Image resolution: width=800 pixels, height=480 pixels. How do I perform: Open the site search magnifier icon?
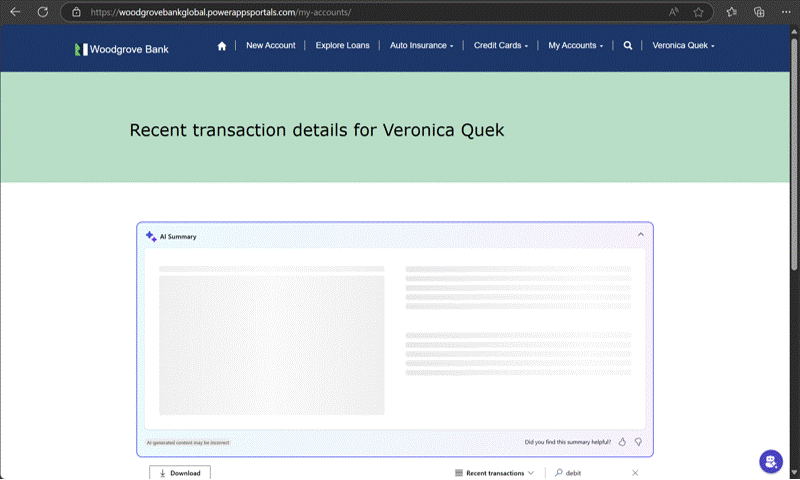tap(628, 45)
